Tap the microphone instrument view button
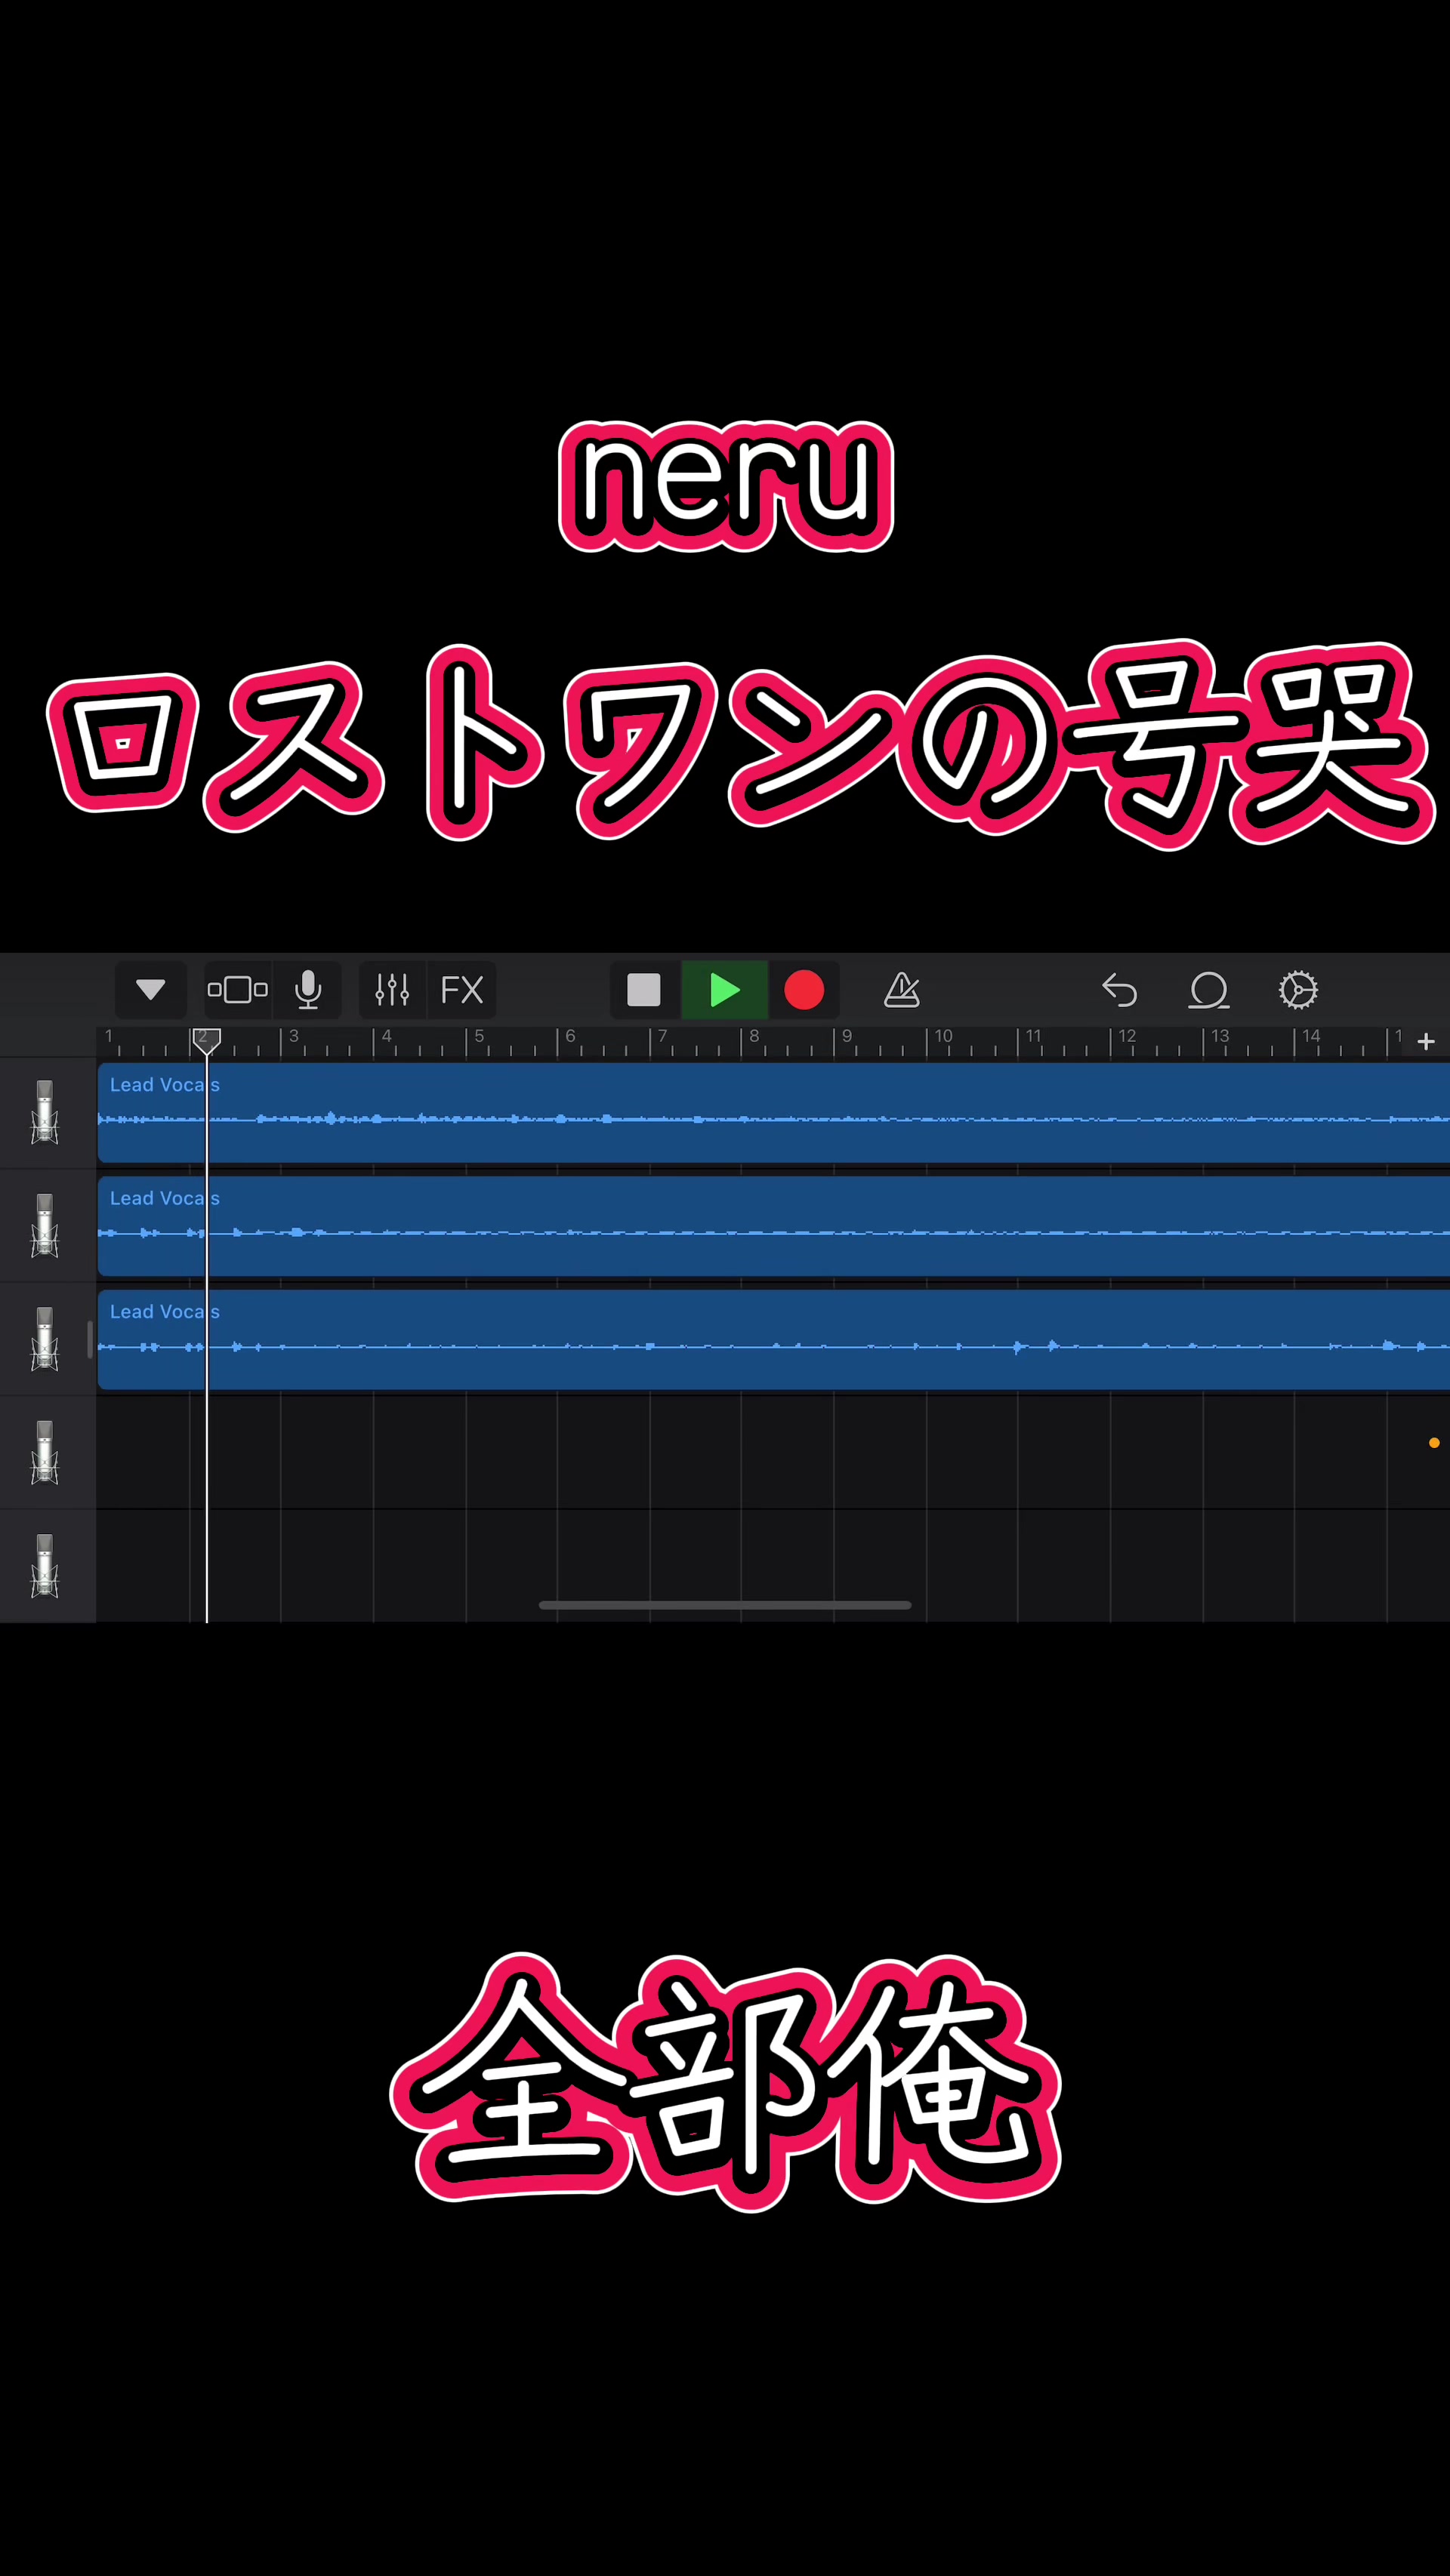1450x2576 pixels. coord(308,990)
